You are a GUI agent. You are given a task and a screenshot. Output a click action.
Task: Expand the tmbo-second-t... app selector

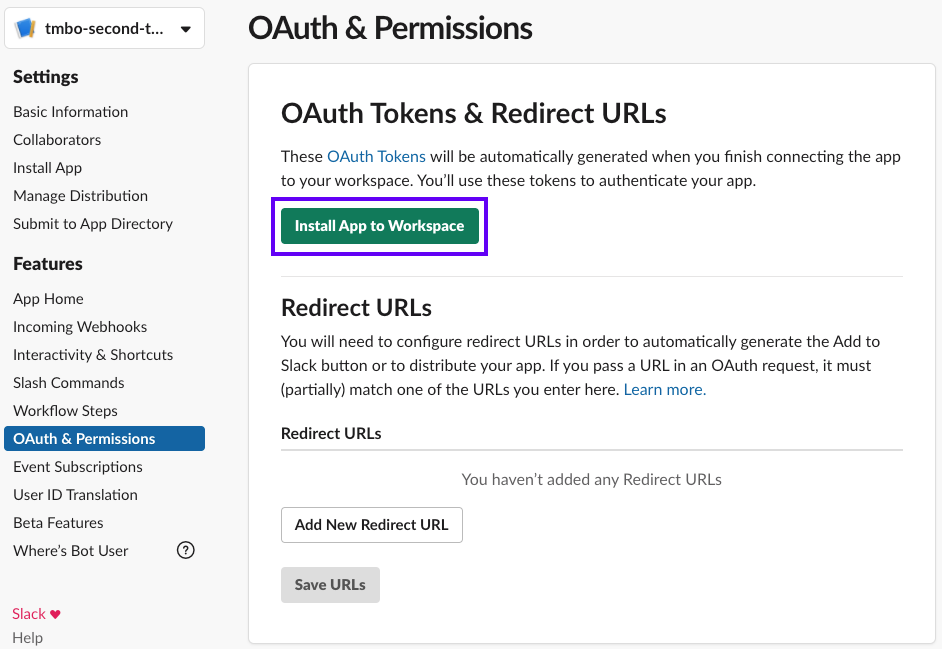104,28
